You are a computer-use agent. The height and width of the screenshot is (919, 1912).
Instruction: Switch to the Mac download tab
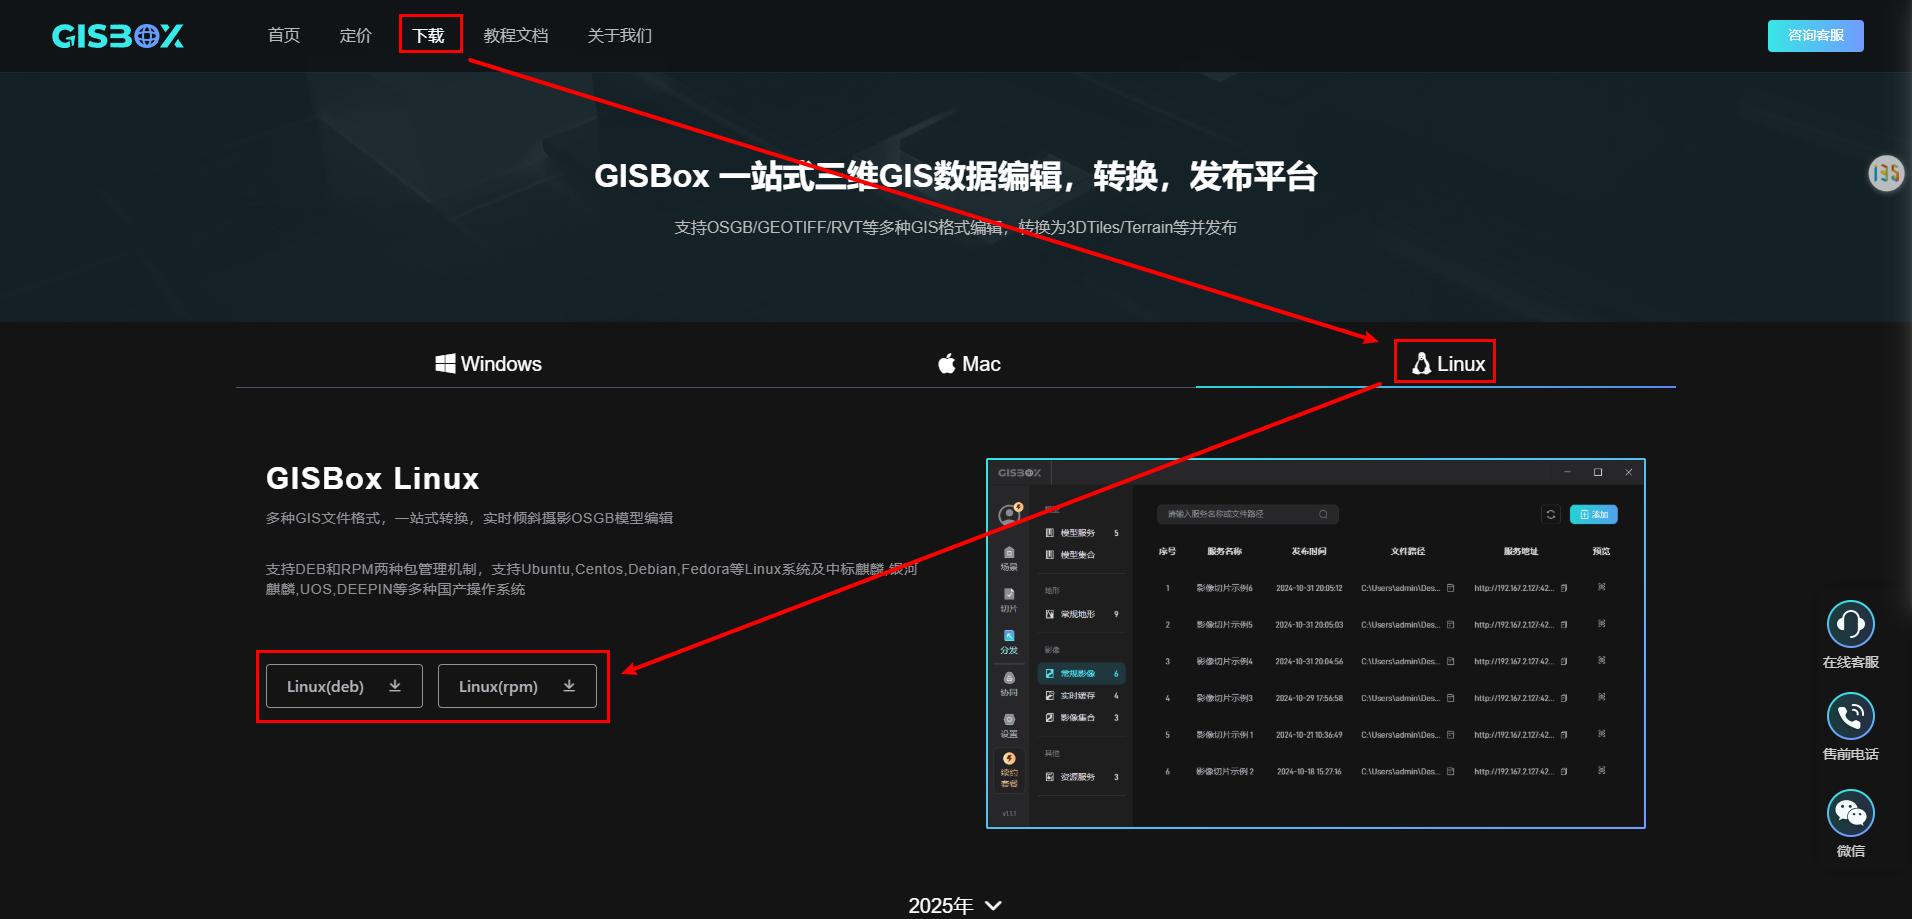coord(969,364)
